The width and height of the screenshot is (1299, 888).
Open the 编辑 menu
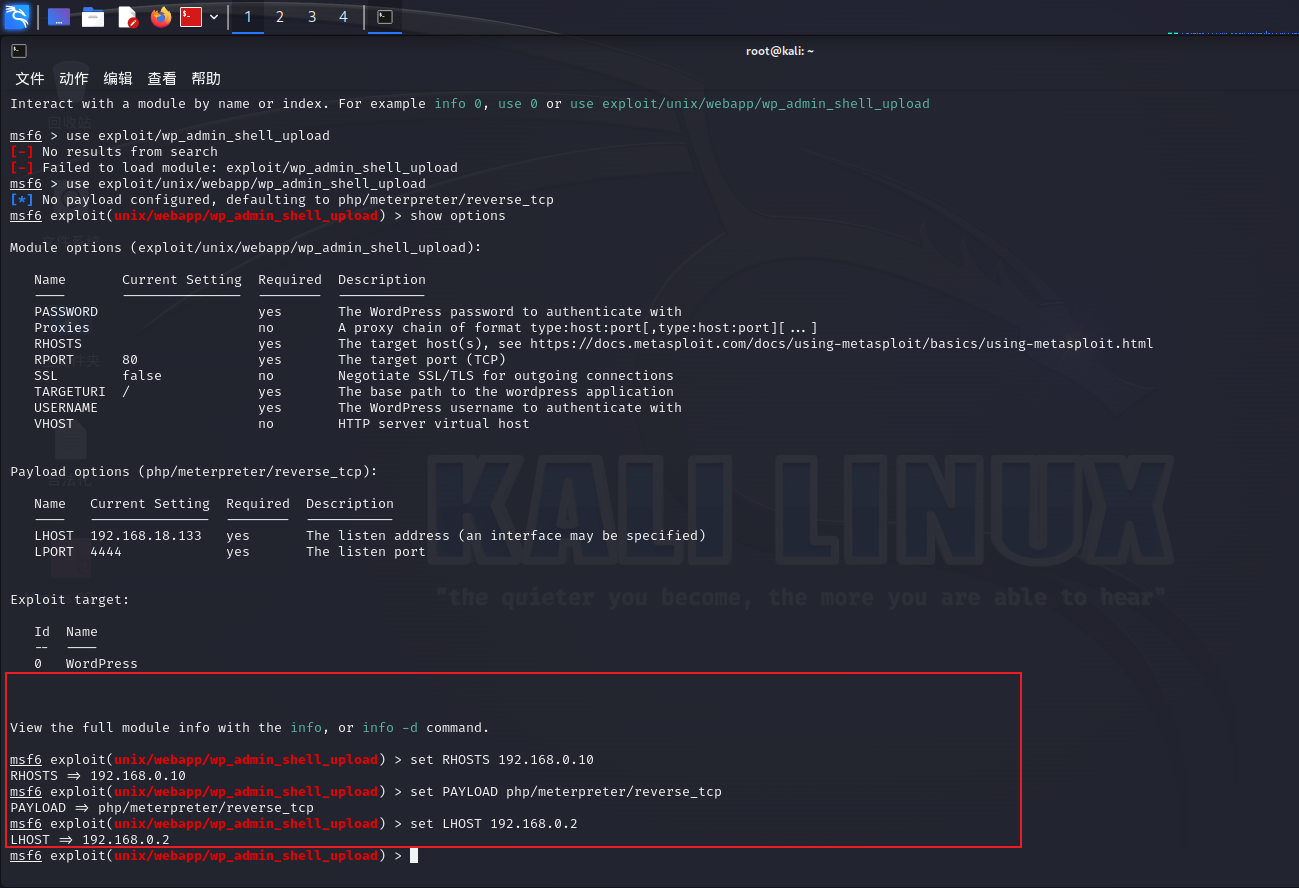118,79
